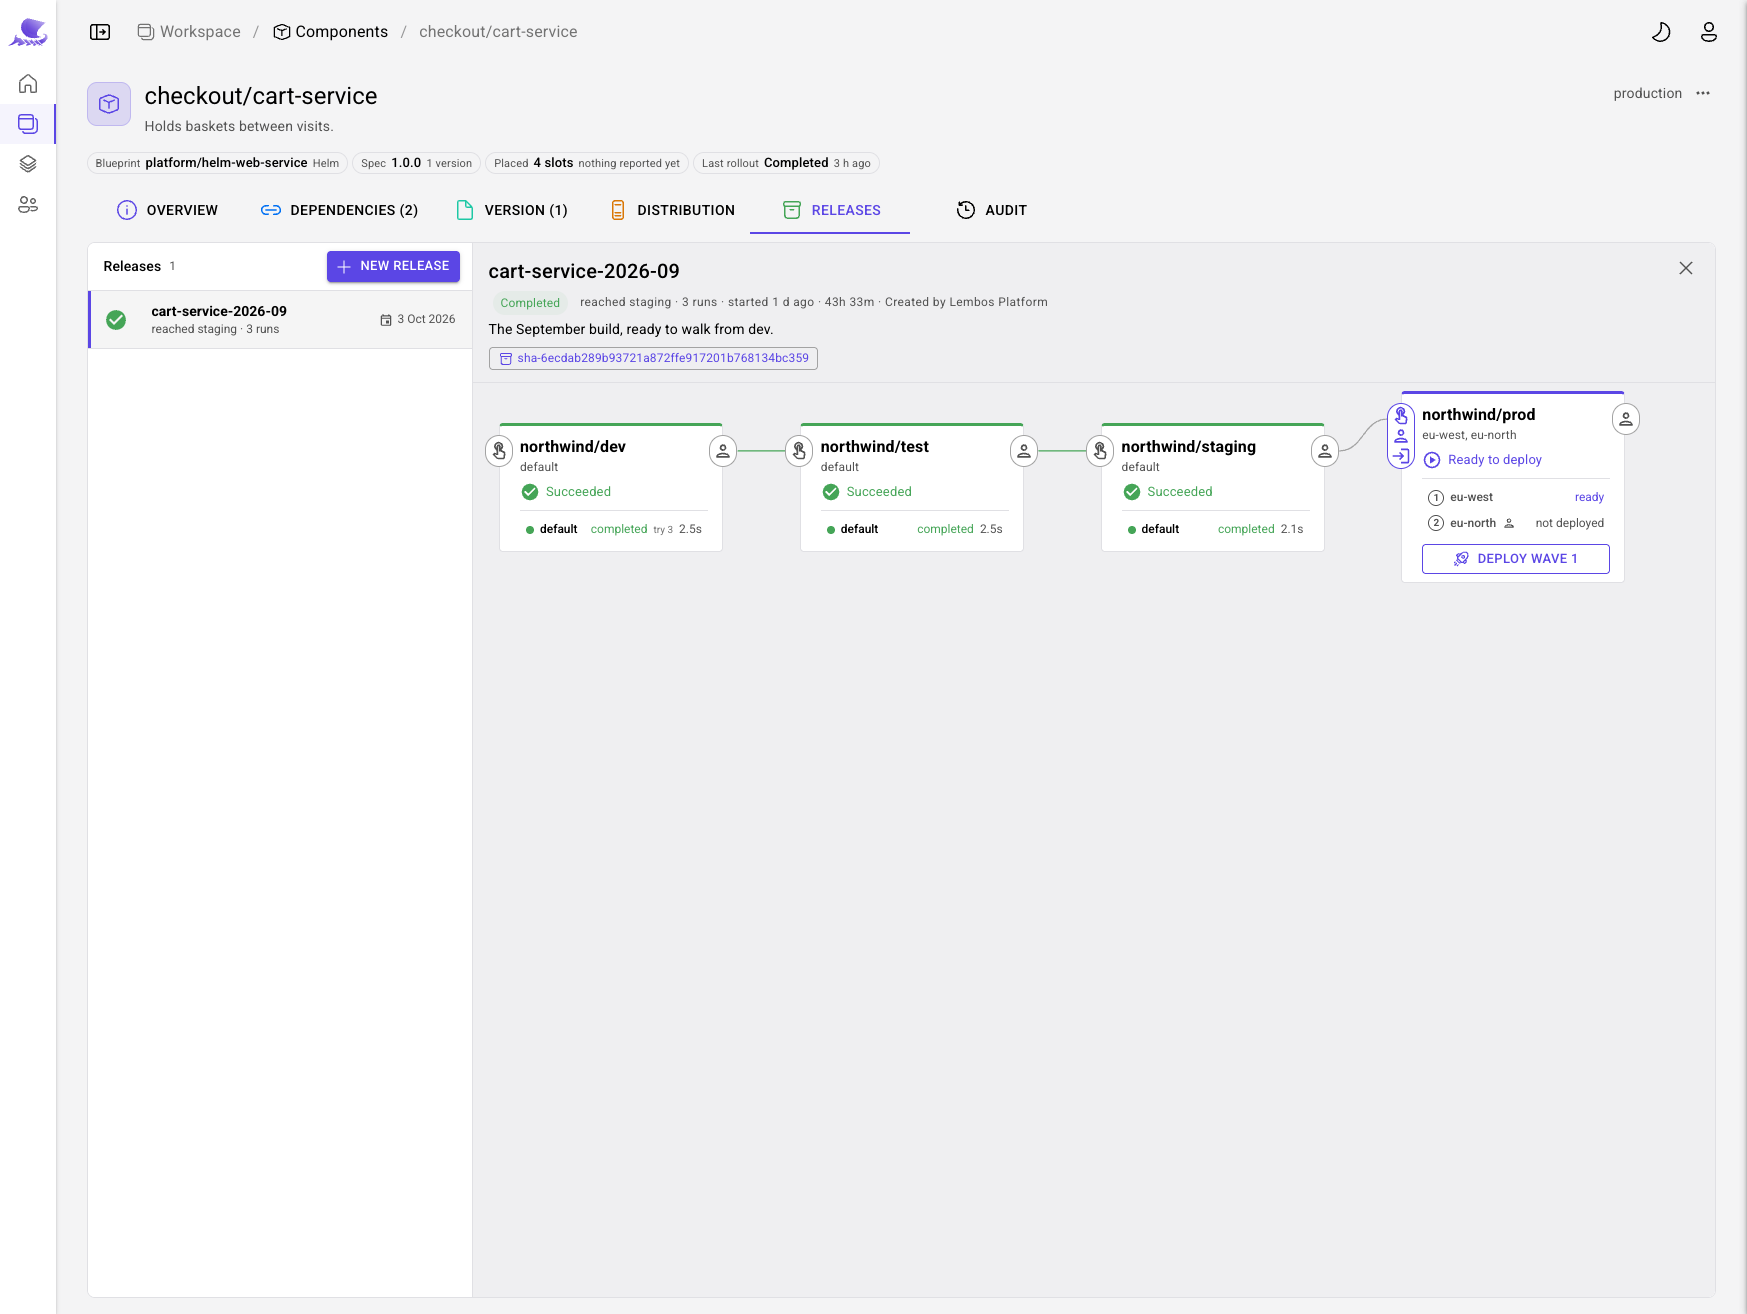Image resolution: width=1747 pixels, height=1314 pixels.
Task: Open the three-dot menu beside production
Action: 1703,93
